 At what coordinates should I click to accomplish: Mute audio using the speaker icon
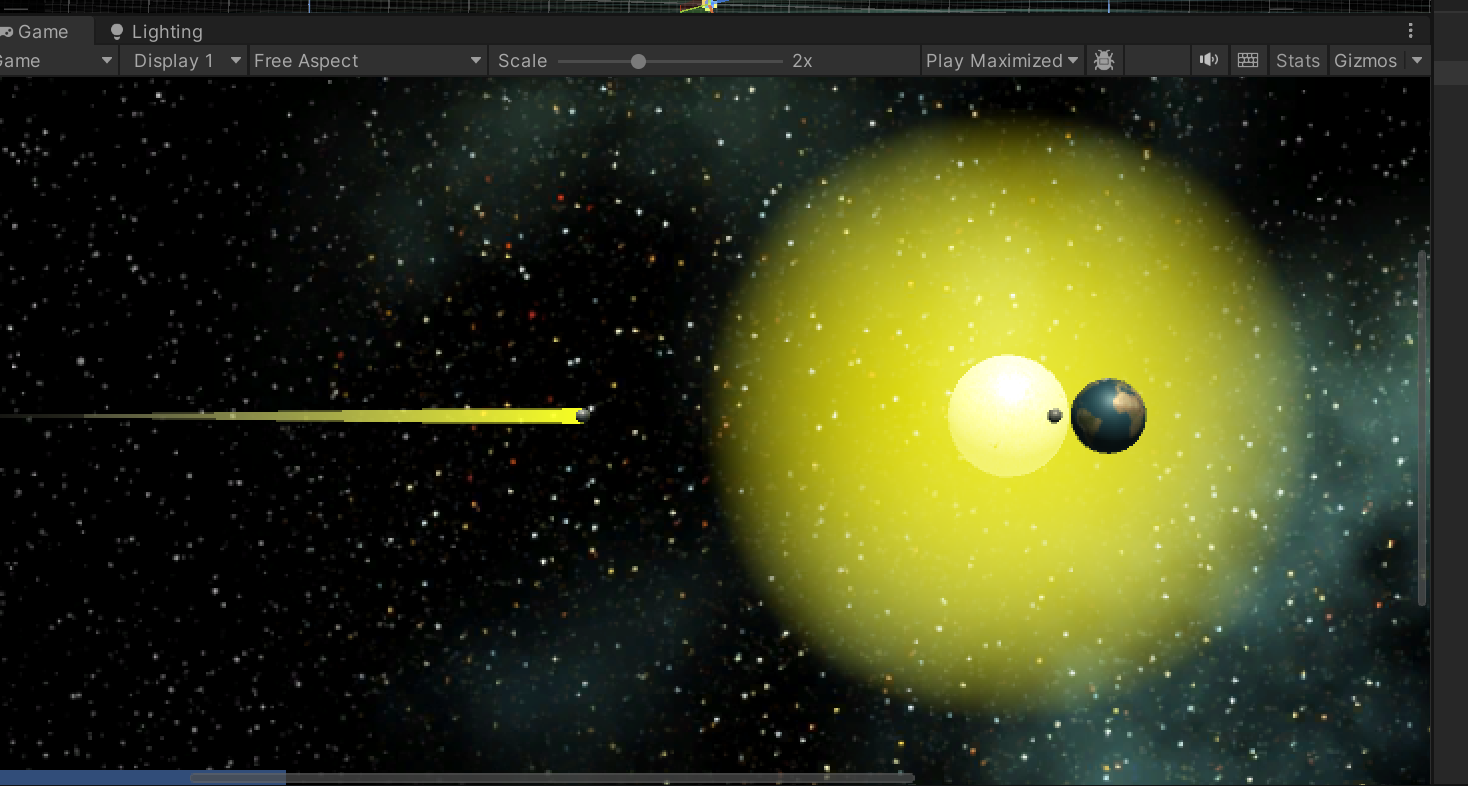pyautogui.click(x=1208, y=60)
